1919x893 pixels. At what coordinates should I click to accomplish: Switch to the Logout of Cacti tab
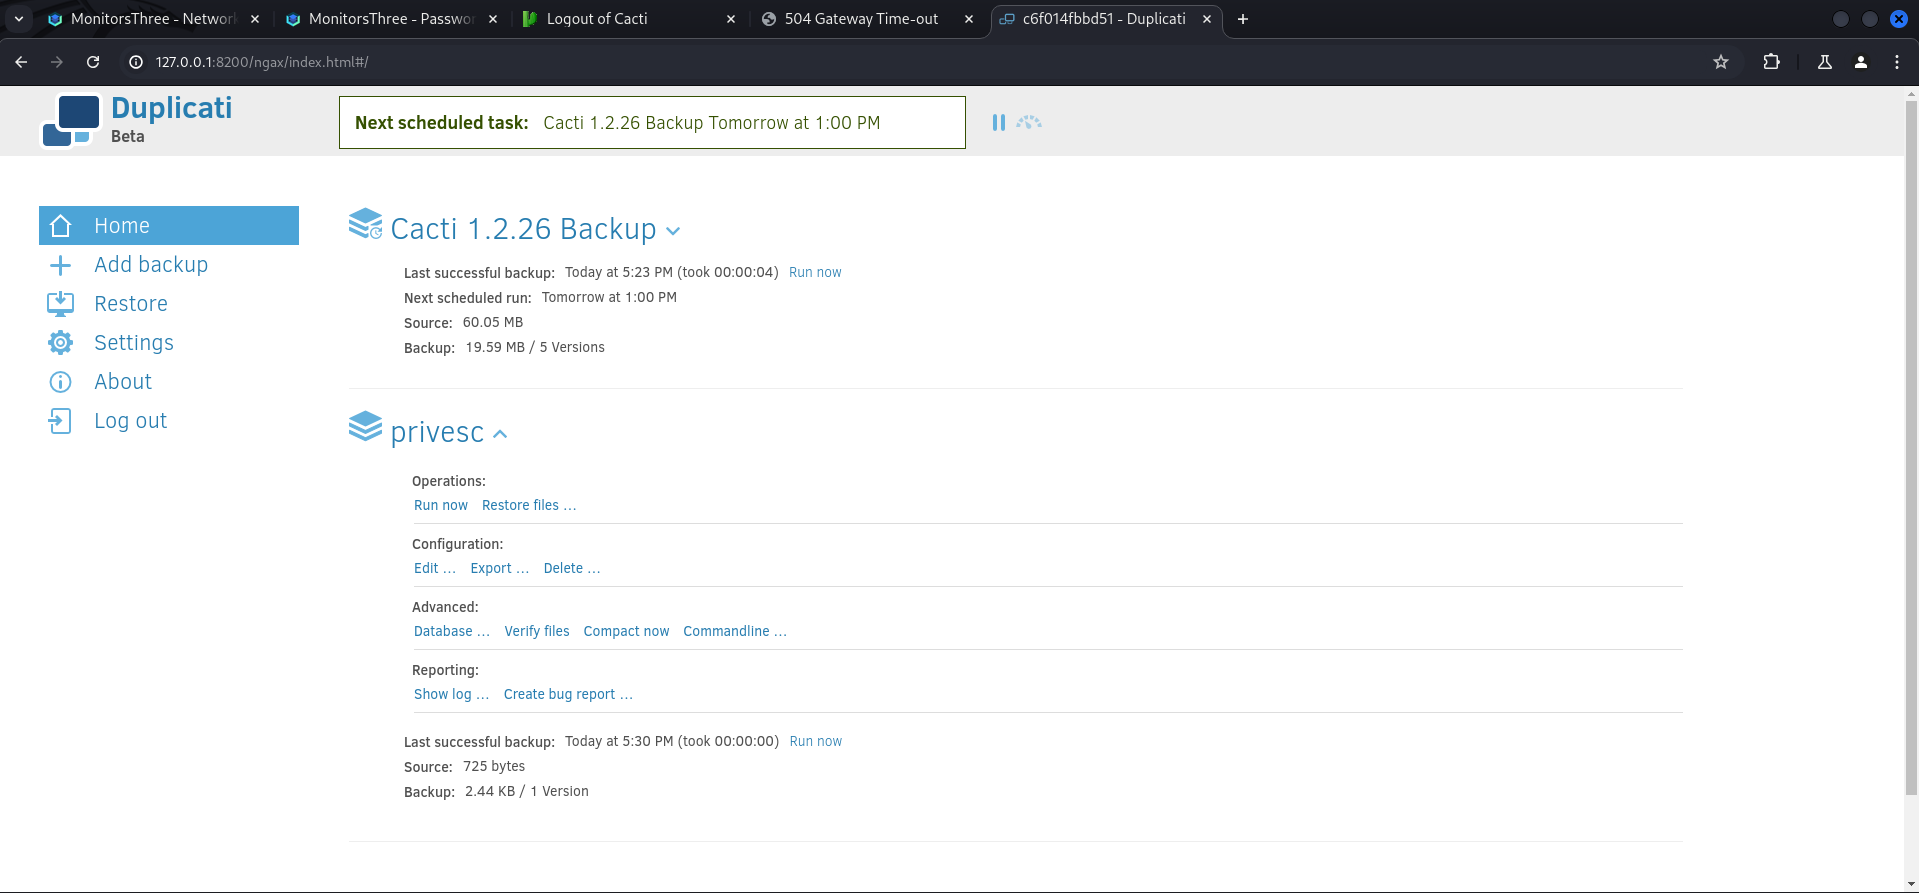[629, 19]
